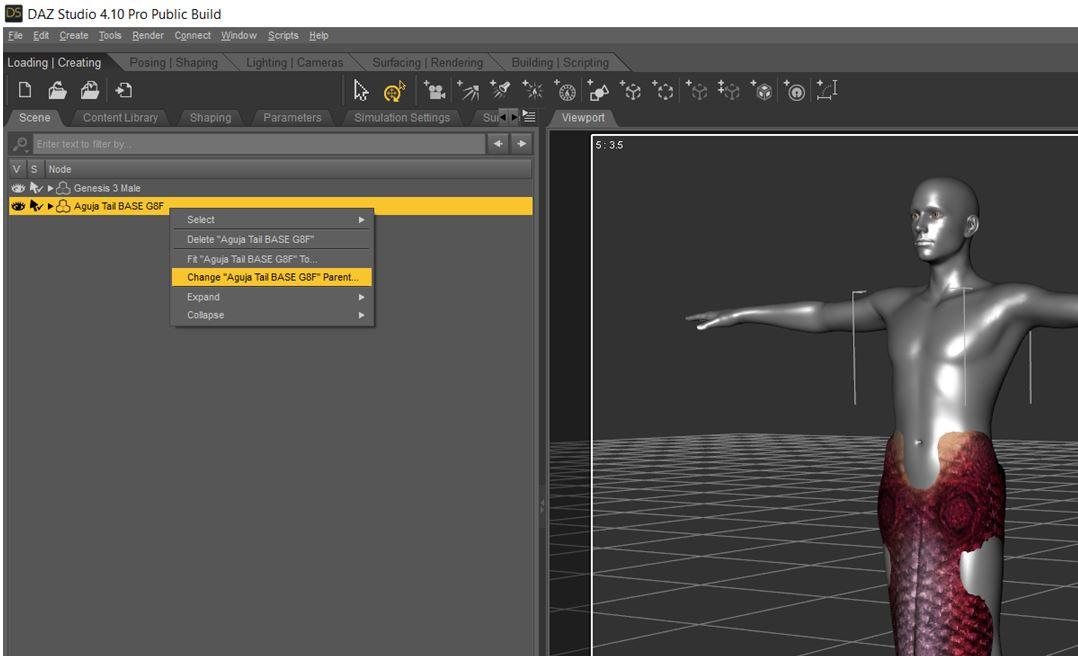
Task: Create a new camera with camera icon
Action: 434,91
